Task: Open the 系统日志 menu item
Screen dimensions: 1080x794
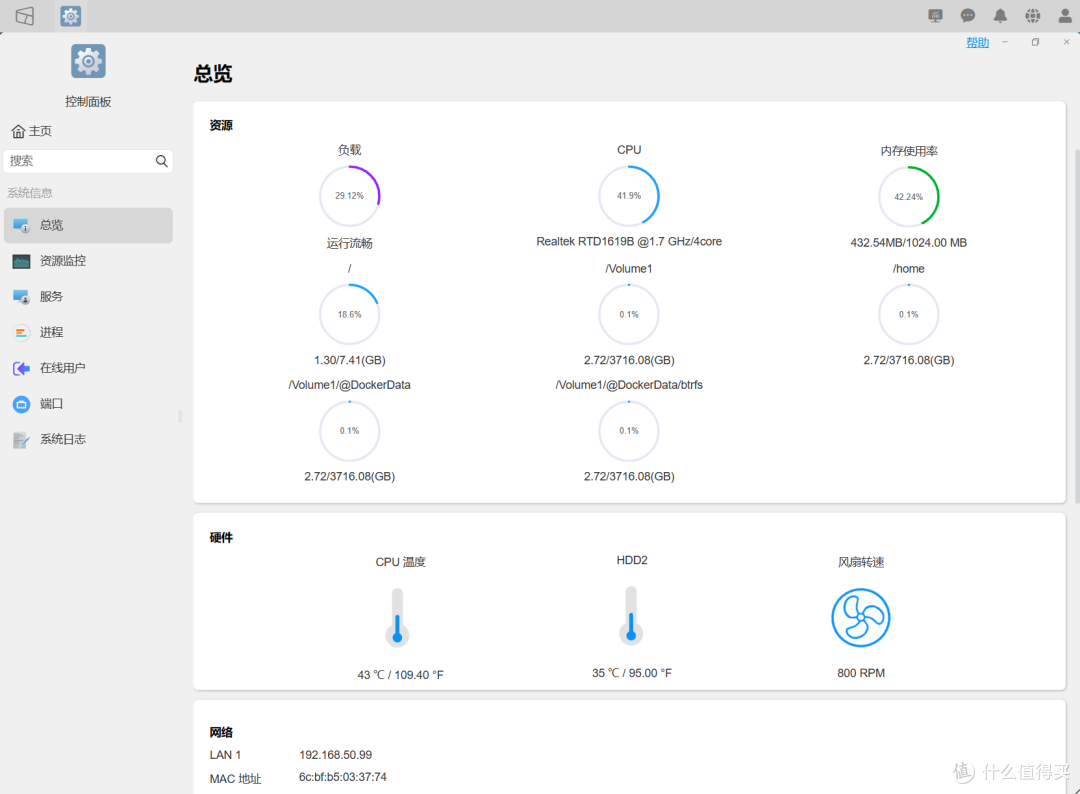Action: point(88,439)
